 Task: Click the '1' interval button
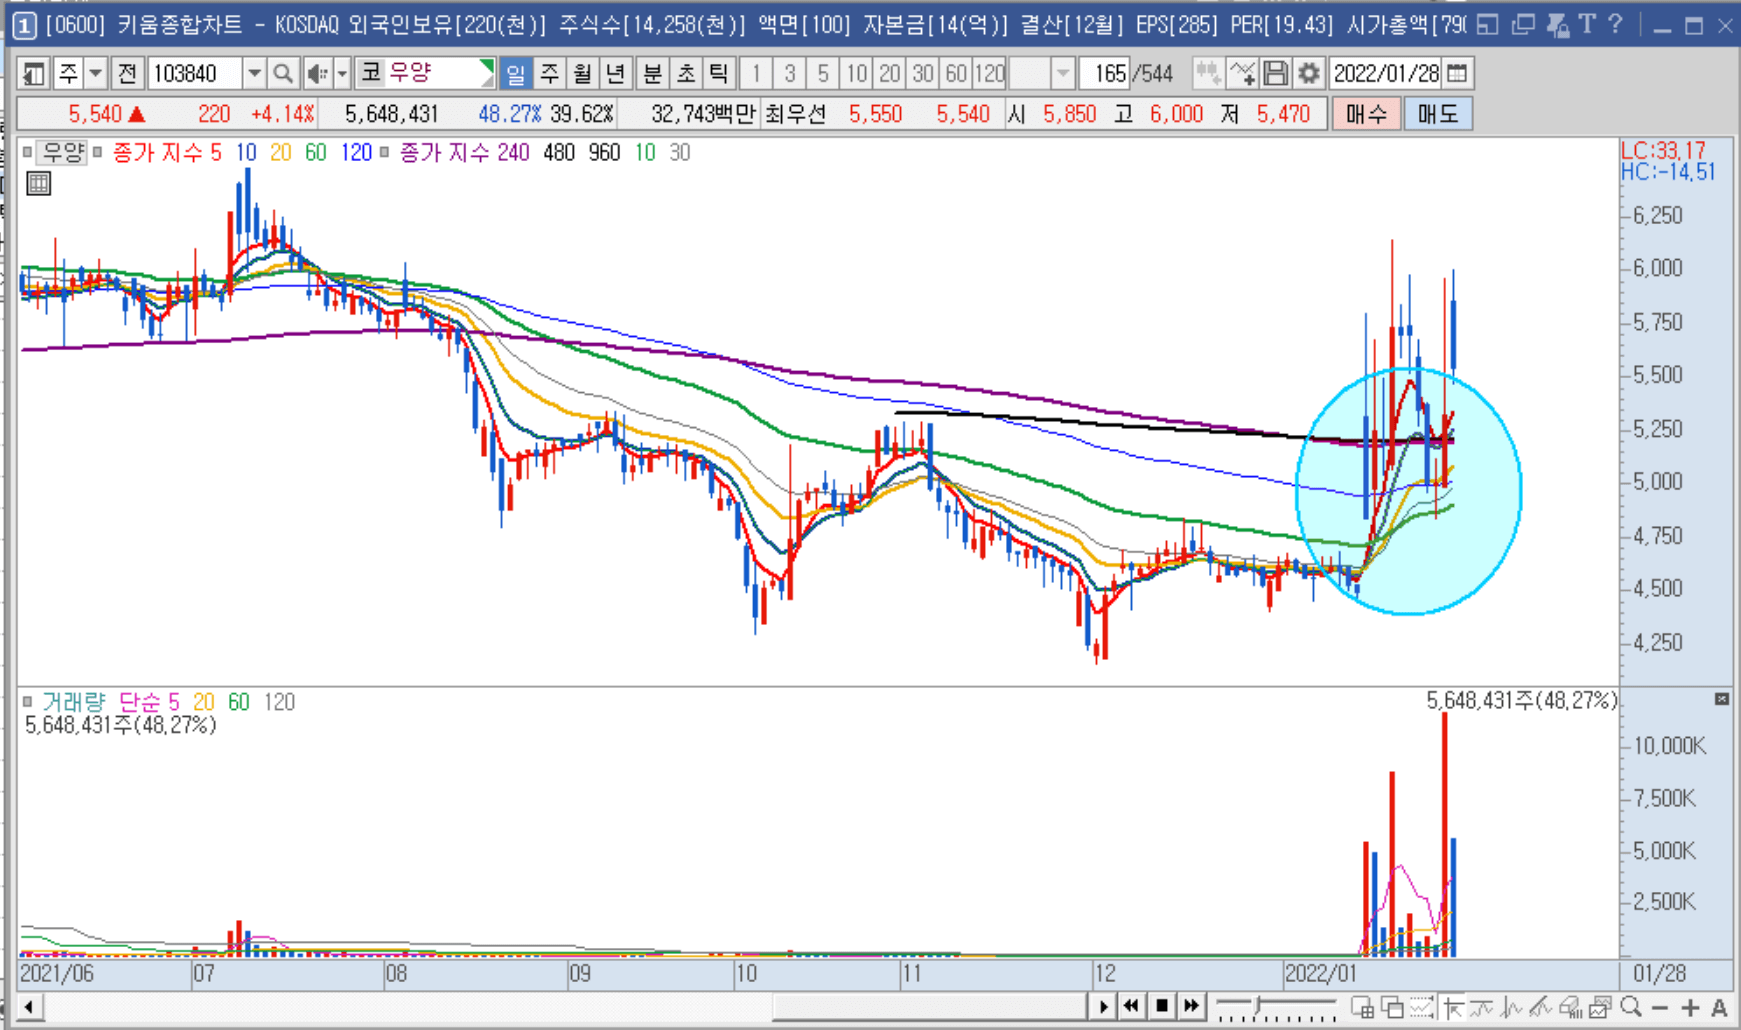756,73
